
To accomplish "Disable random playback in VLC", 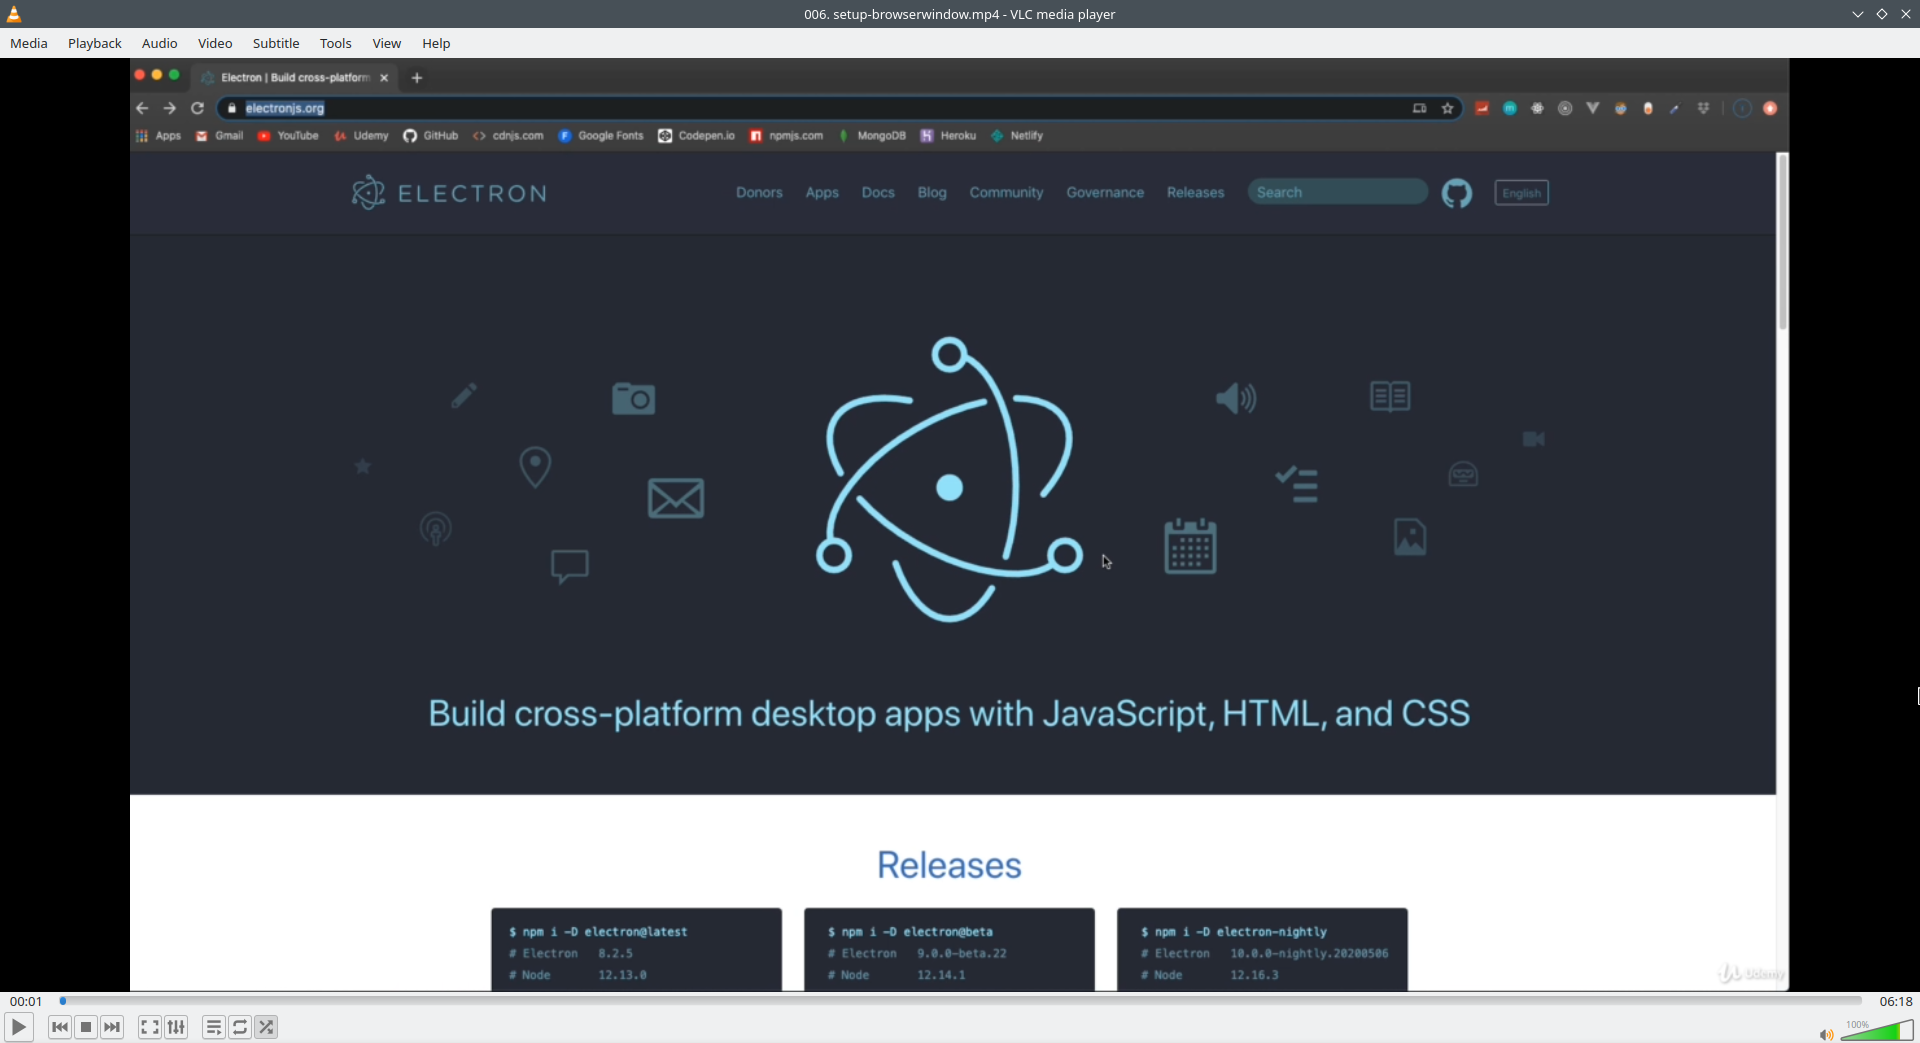I will 266,1027.
